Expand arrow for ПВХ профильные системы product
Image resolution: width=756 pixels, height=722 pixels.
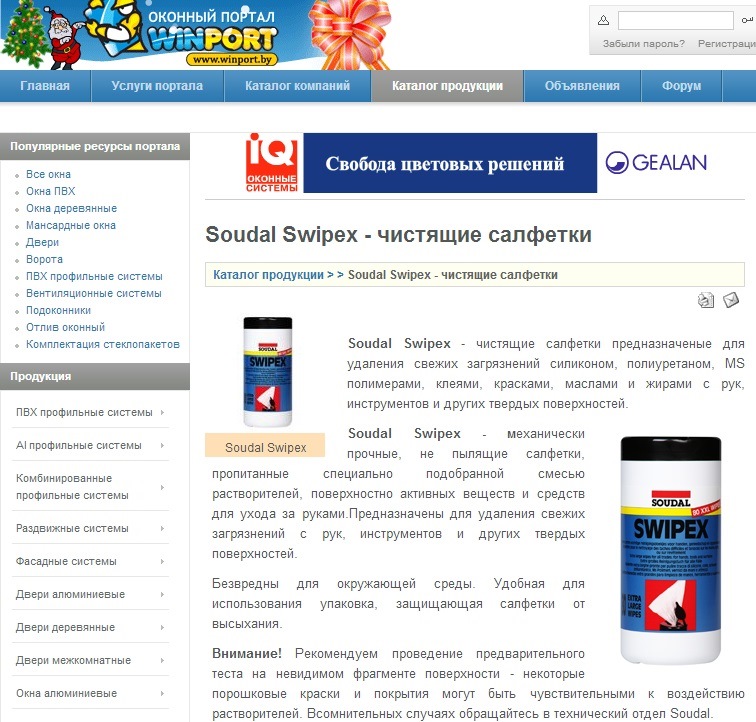162,412
